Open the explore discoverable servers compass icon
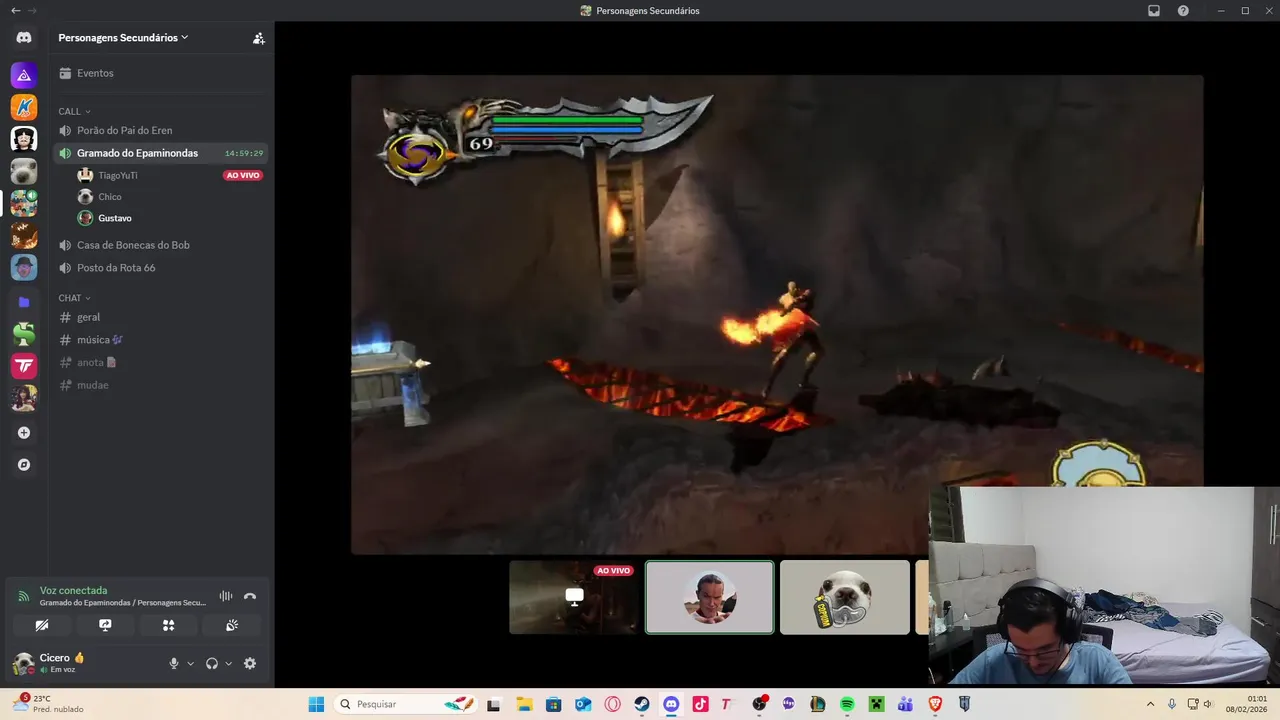 pos(24,465)
